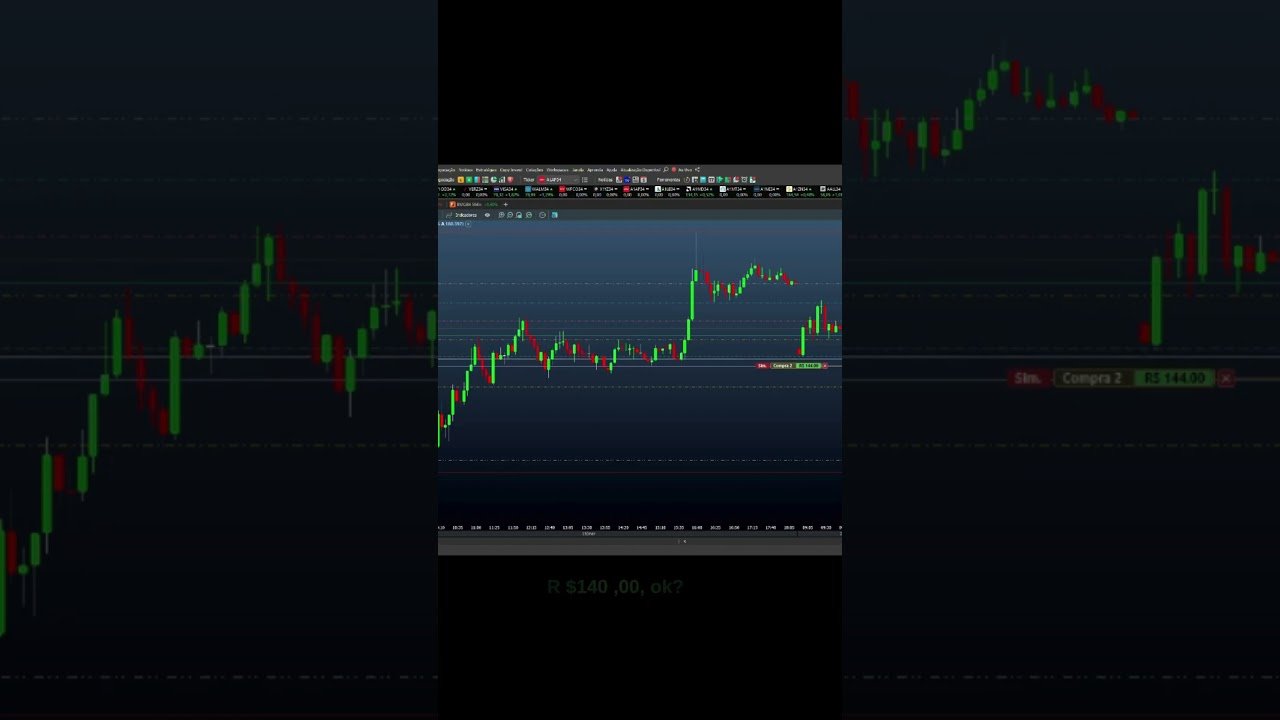Image resolution: width=1280 pixels, height=720 pixels.
Task: Expand the price label dropdown at chart top-left
Action: (x=468, y=224)
